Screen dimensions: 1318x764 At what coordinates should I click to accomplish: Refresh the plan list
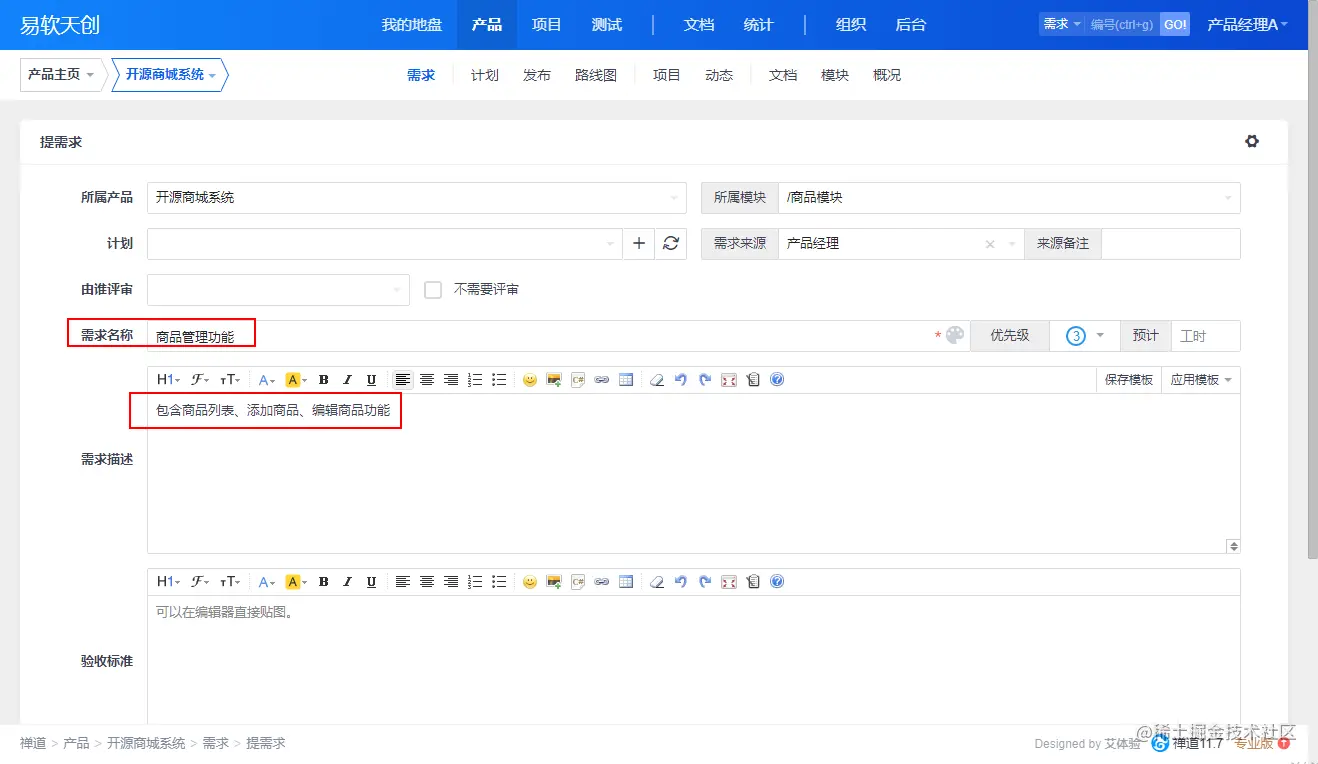671,243
